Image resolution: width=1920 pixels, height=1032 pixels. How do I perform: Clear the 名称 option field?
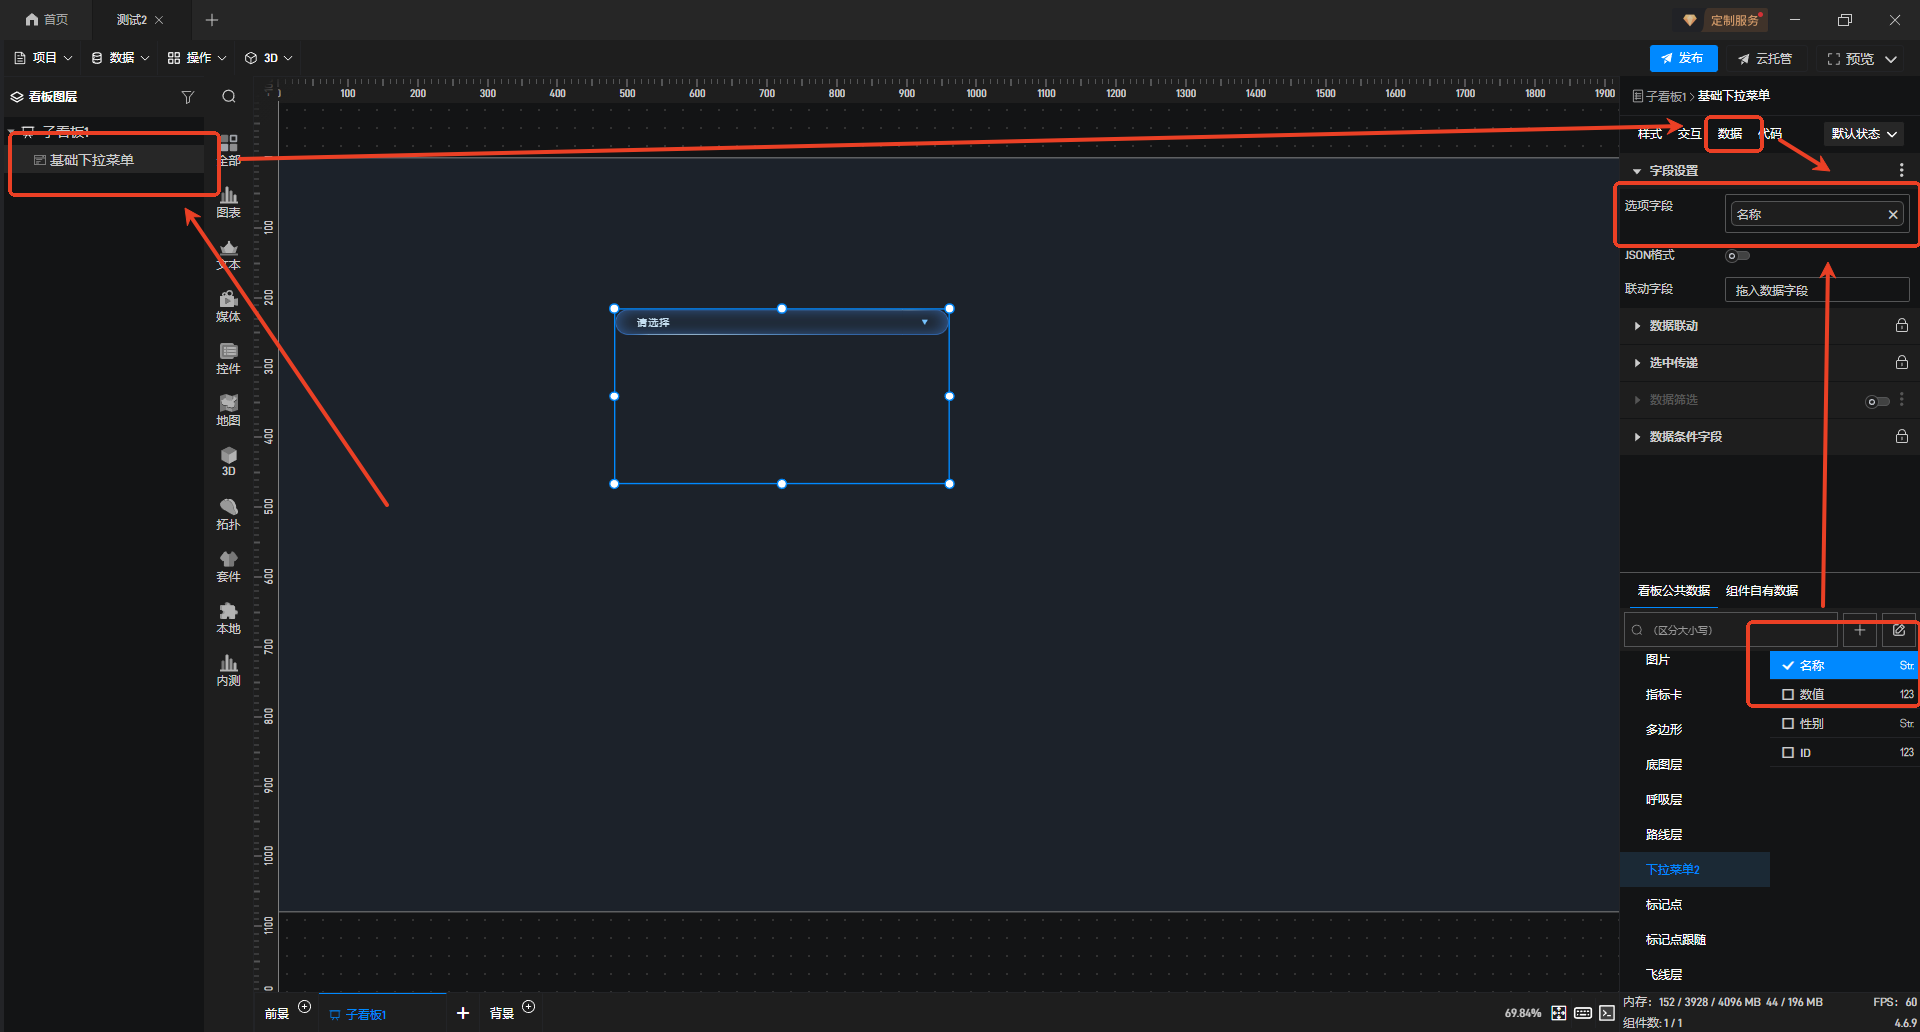(x=1892, y=215)
